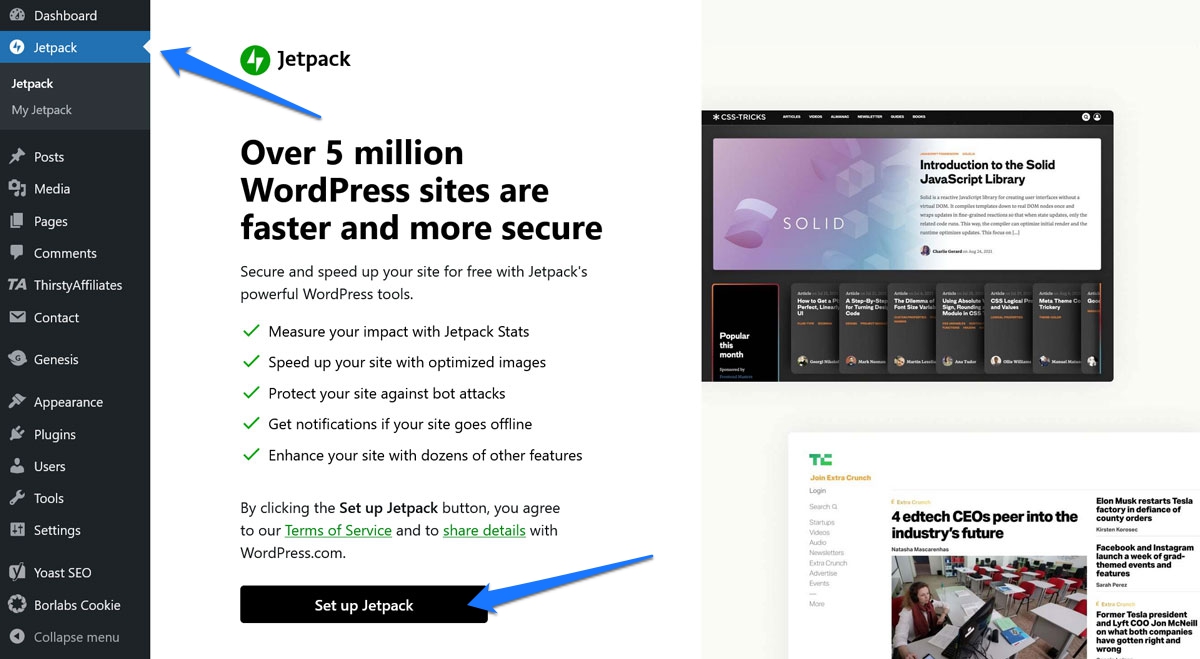Go to Posts in sidebar
Screen dimensions: 1200x659
click(x=75, y=156)
